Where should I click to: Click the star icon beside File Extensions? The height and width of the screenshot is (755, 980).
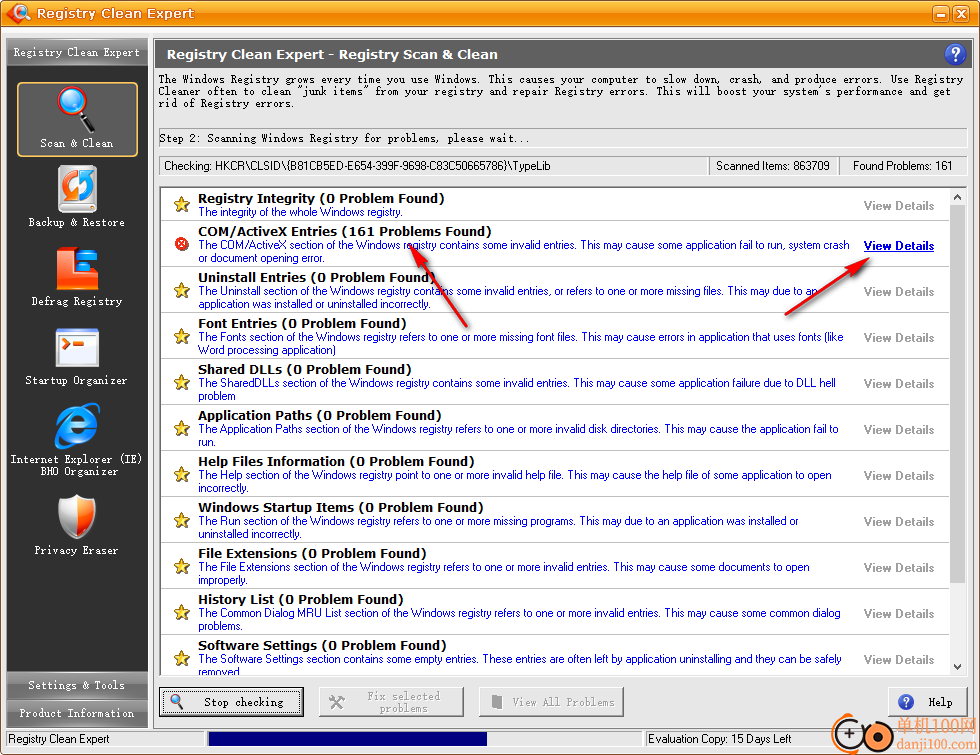(182, 566)
